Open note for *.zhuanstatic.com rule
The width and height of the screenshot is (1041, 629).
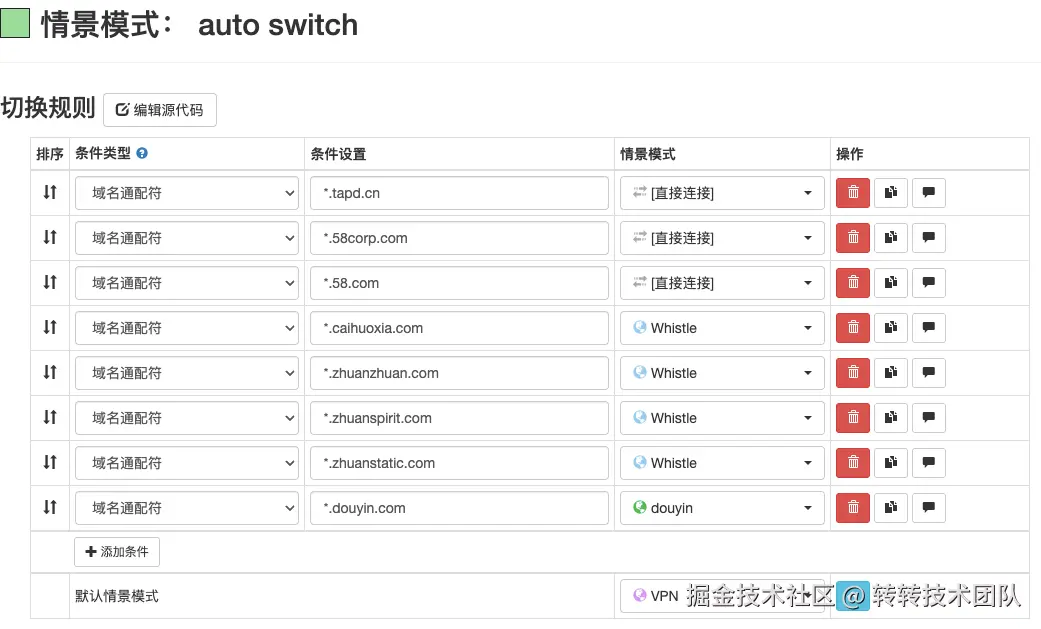928,463
